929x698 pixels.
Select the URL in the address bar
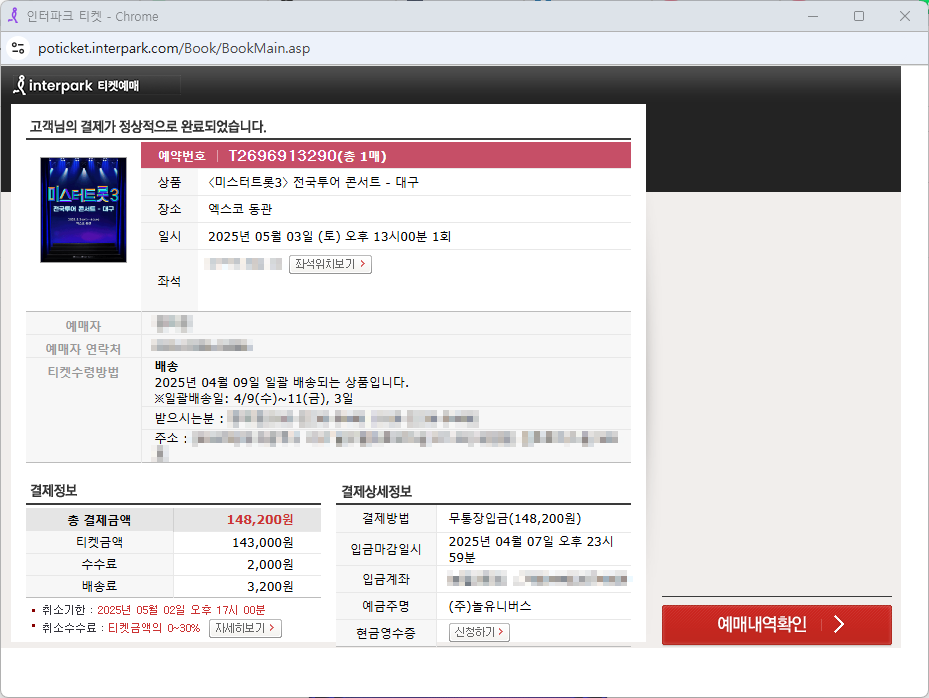(173, 47)
